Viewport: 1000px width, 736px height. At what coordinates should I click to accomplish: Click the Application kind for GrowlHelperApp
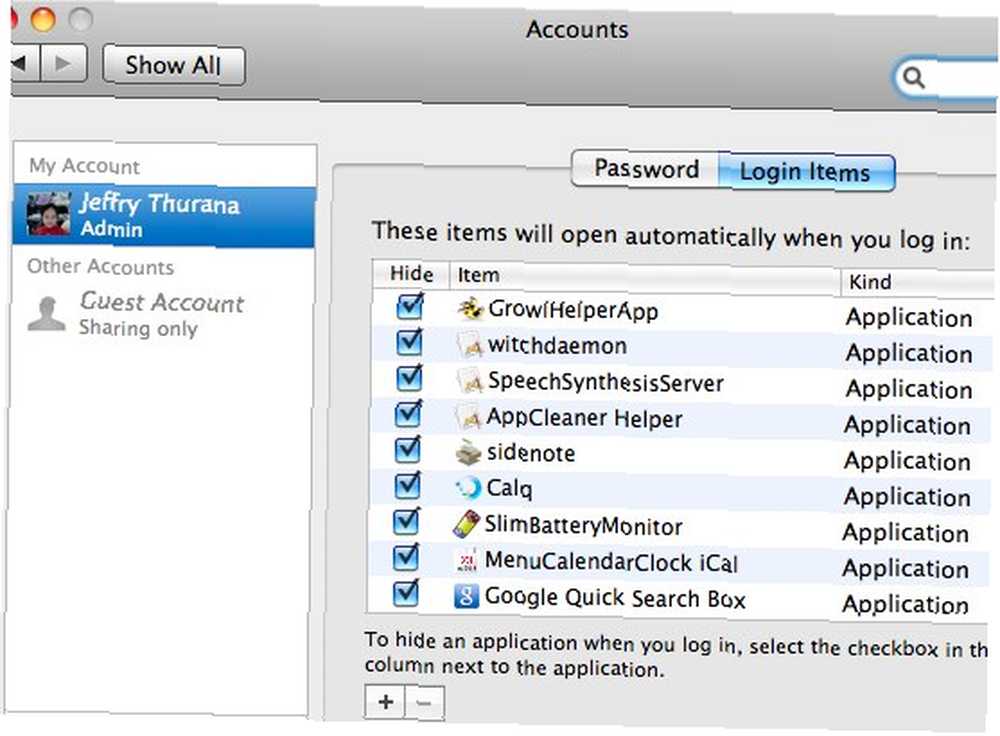pyautogui.click(x=909, y=318)
